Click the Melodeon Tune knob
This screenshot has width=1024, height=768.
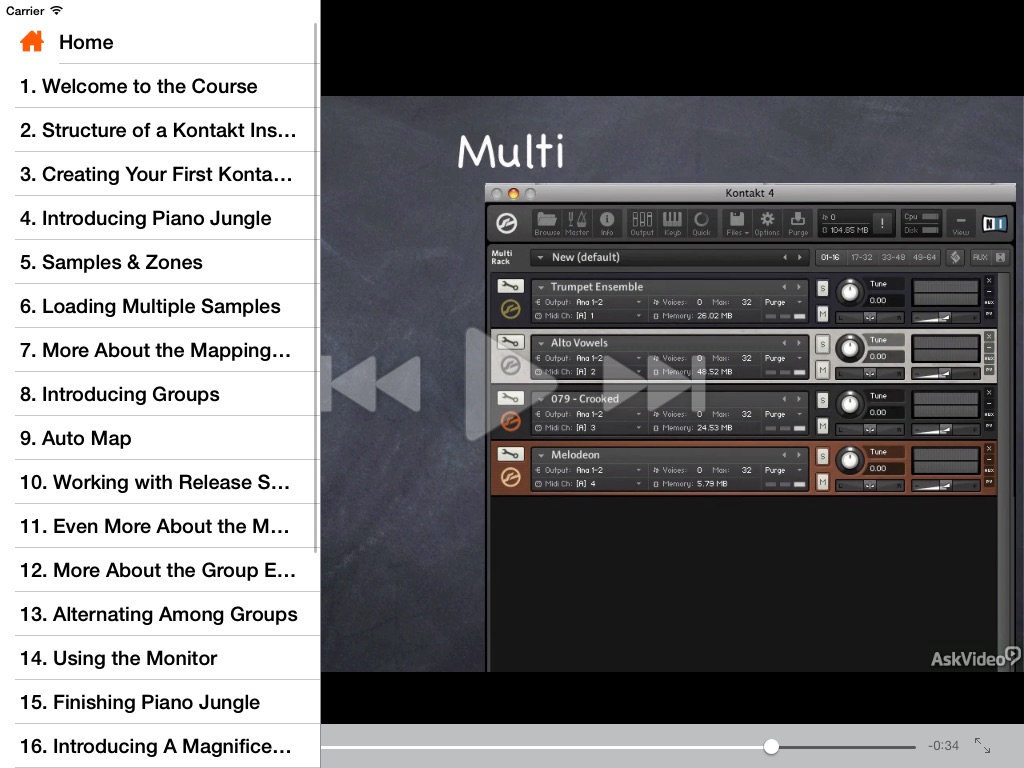coord(850,460)
